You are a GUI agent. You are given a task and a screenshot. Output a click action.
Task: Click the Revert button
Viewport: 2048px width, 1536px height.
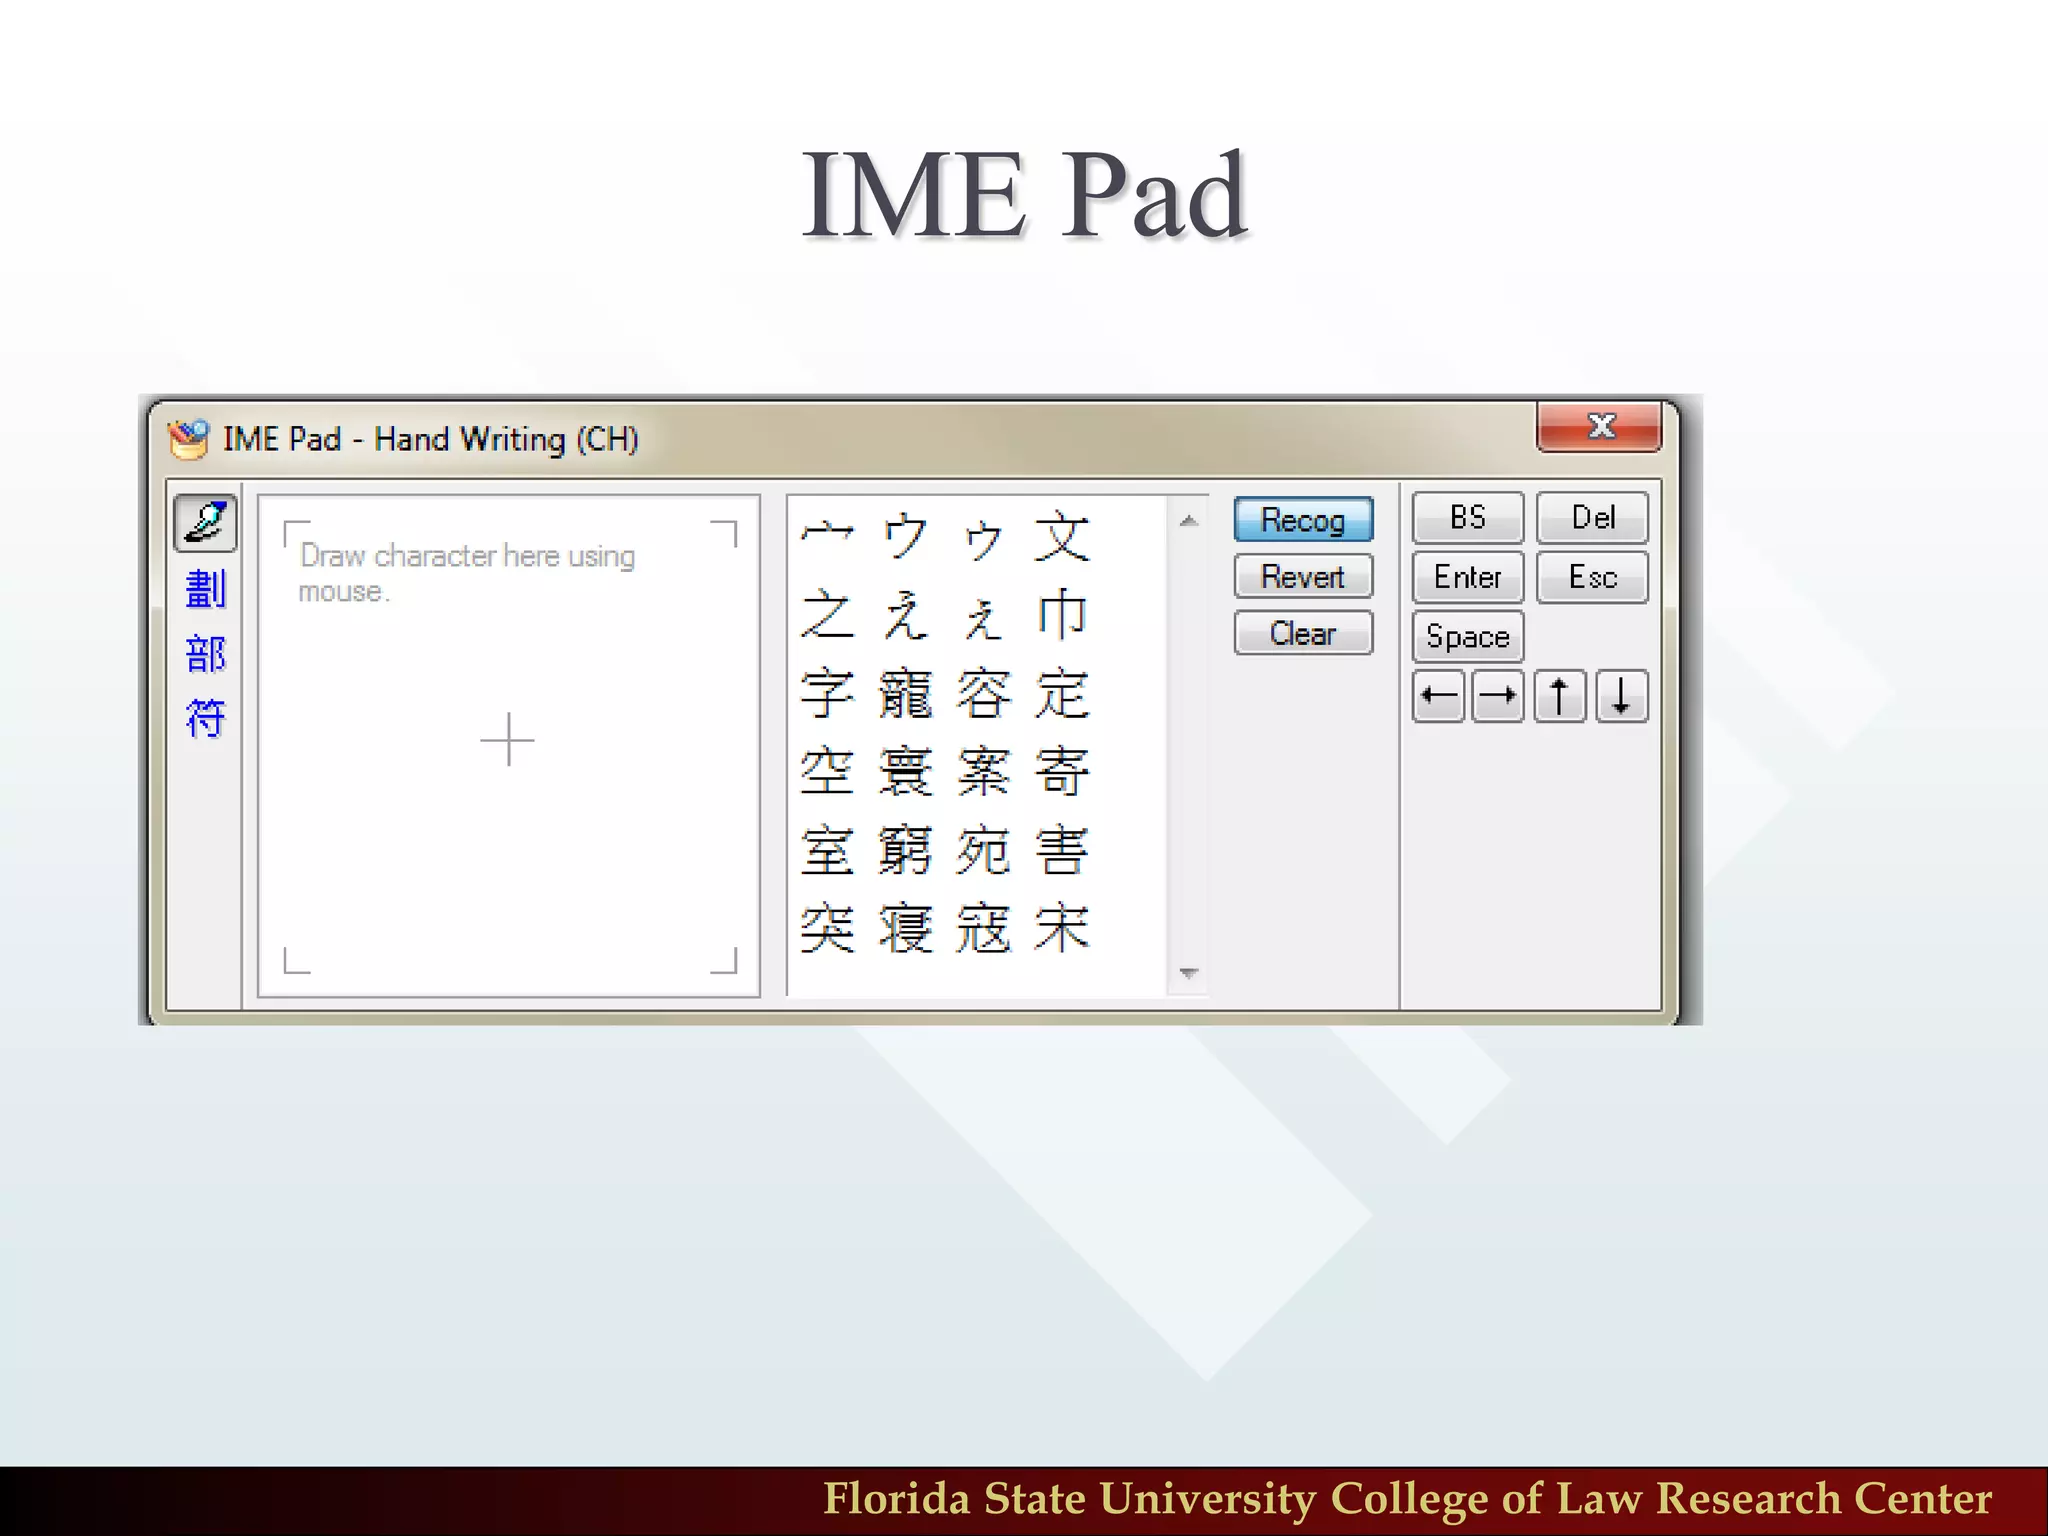(x=1303, y=577)
